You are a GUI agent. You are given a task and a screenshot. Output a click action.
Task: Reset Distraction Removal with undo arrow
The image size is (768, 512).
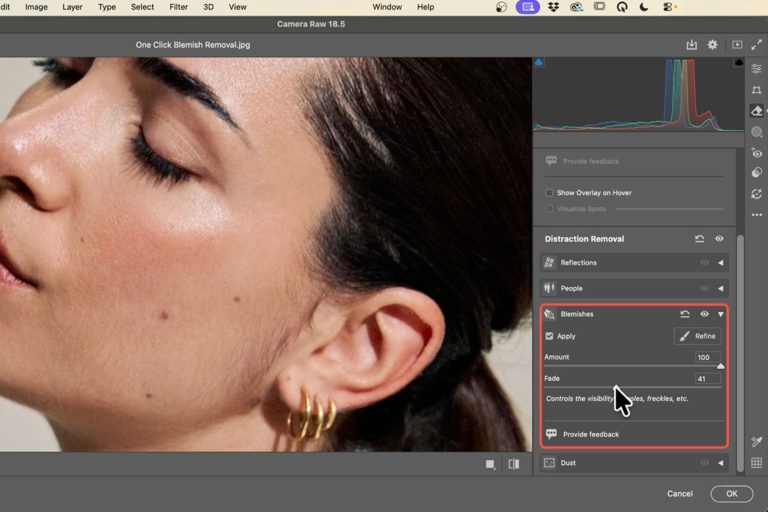click(x=699, y=239)
